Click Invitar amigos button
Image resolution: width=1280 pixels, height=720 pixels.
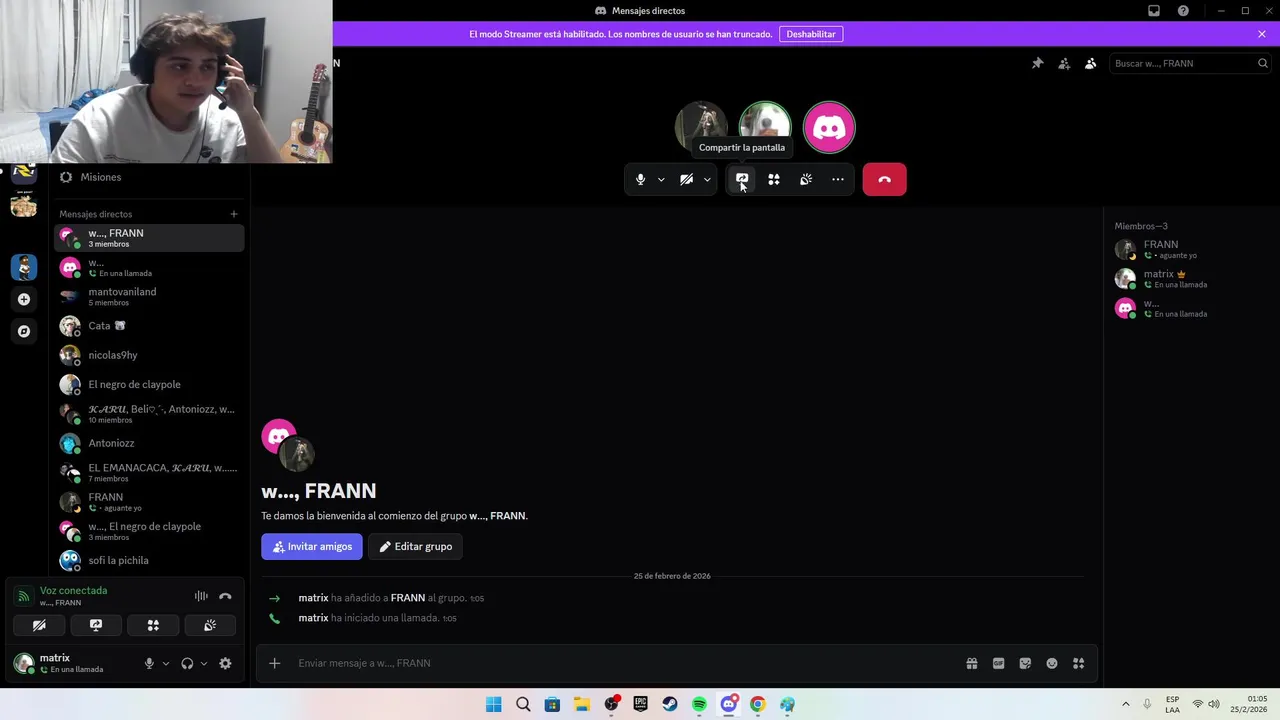point(312,547)
